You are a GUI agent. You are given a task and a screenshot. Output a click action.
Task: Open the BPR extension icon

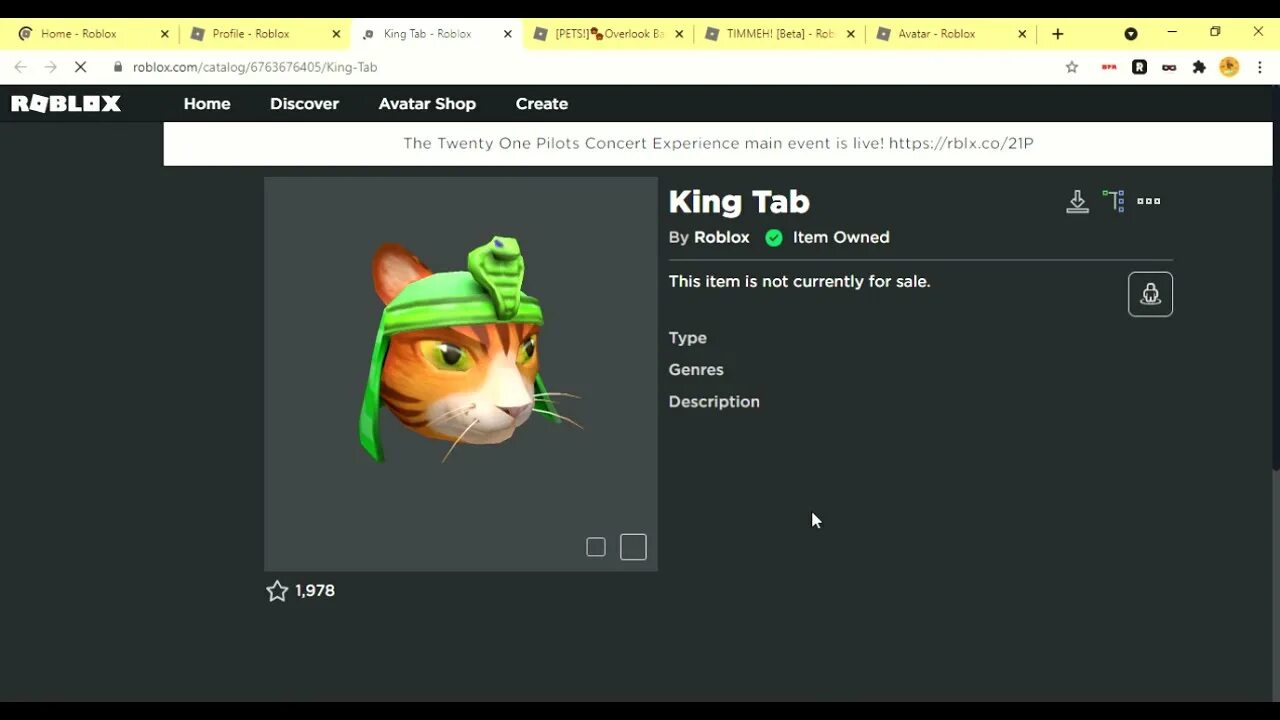point(1109,67)
